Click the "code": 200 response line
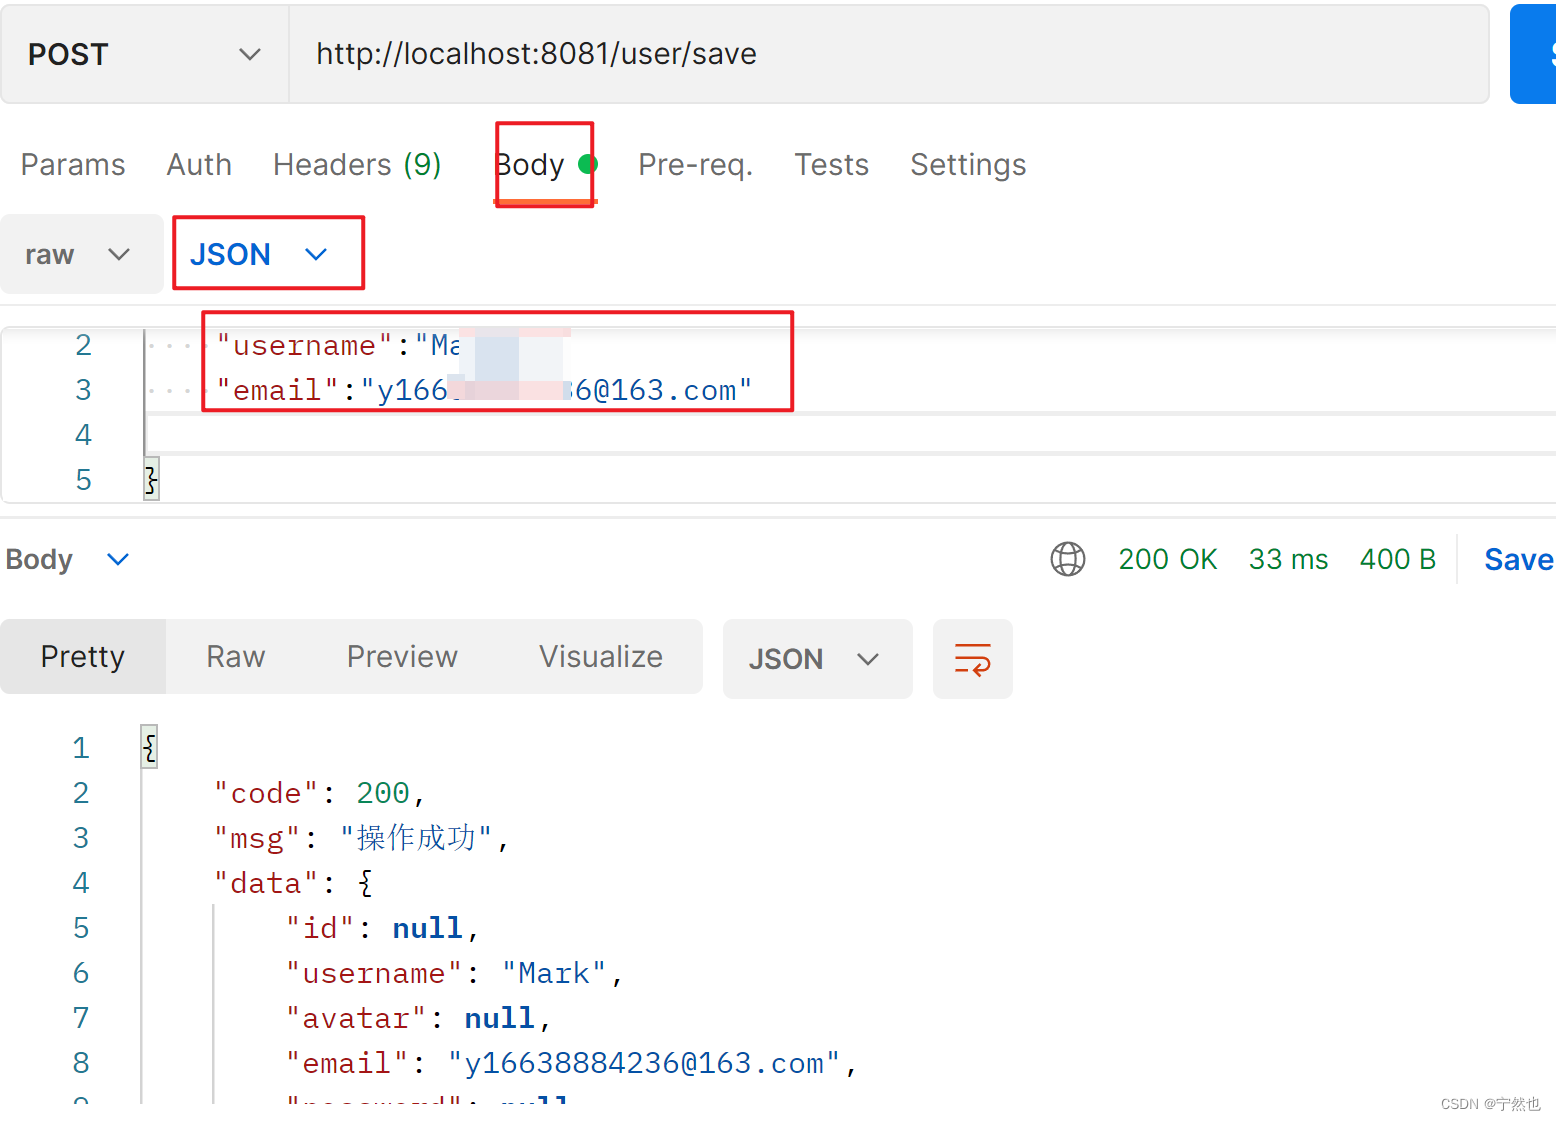 [320, 793]
